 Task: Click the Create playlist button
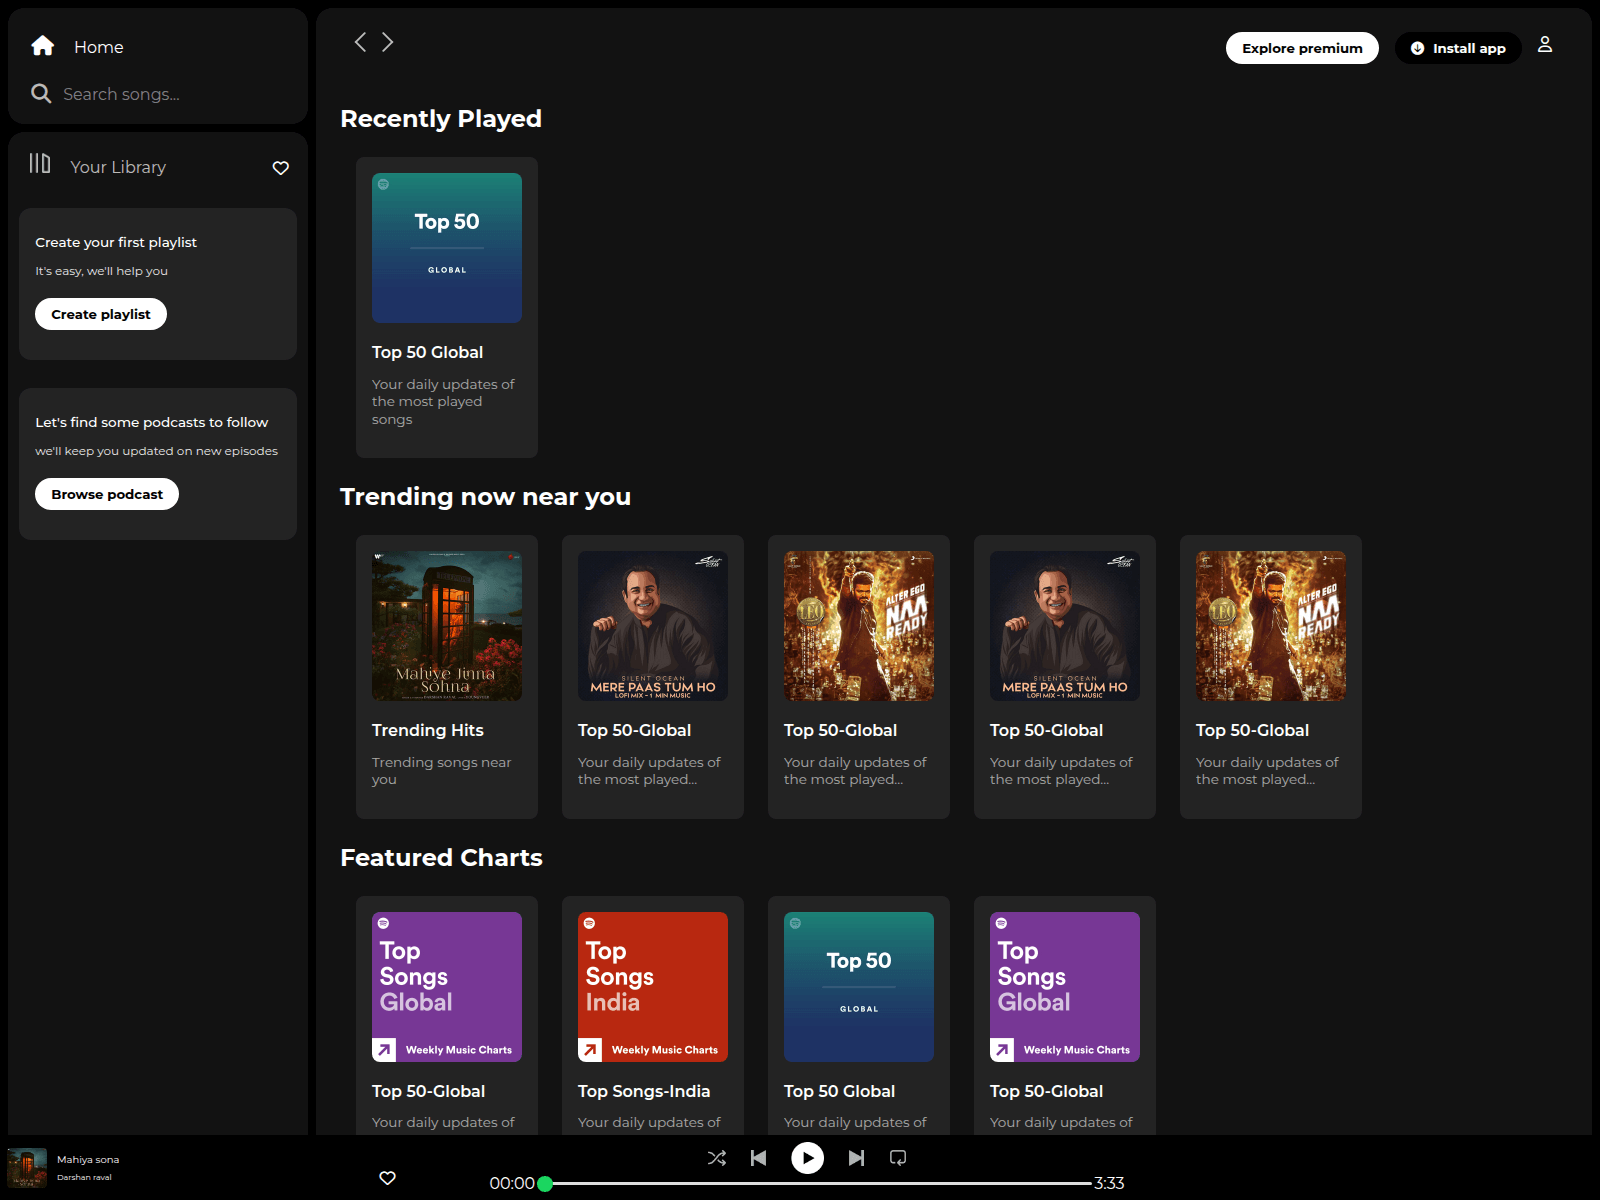(x=101, y=314)
